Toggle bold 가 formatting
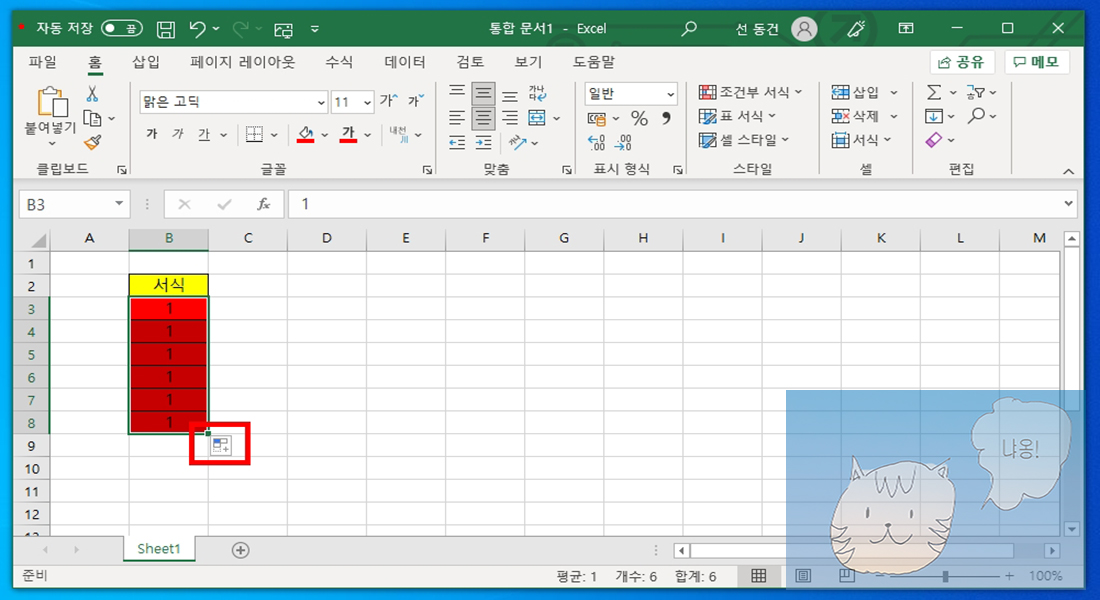The width and height of the screenshot is (1100, 600). [x=152, y=134]
